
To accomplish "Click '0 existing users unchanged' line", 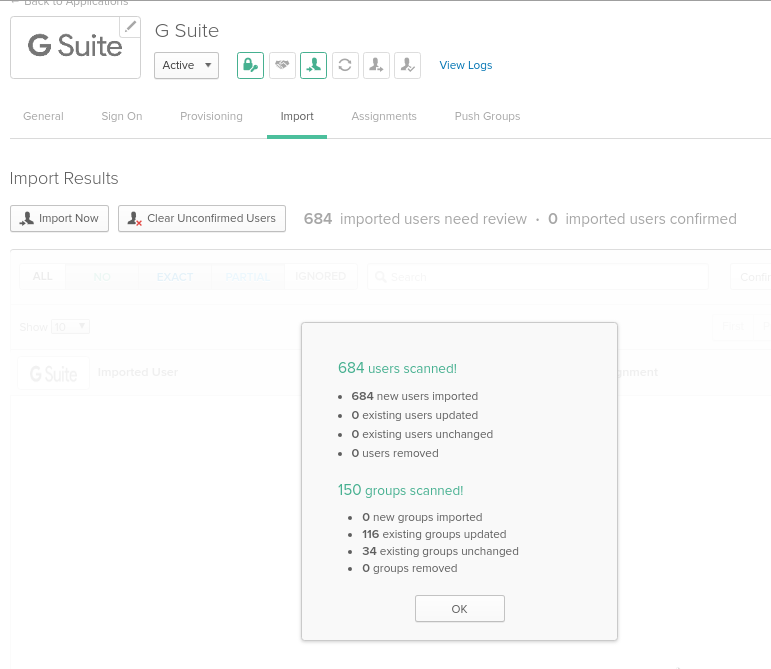I will (422, 435).
